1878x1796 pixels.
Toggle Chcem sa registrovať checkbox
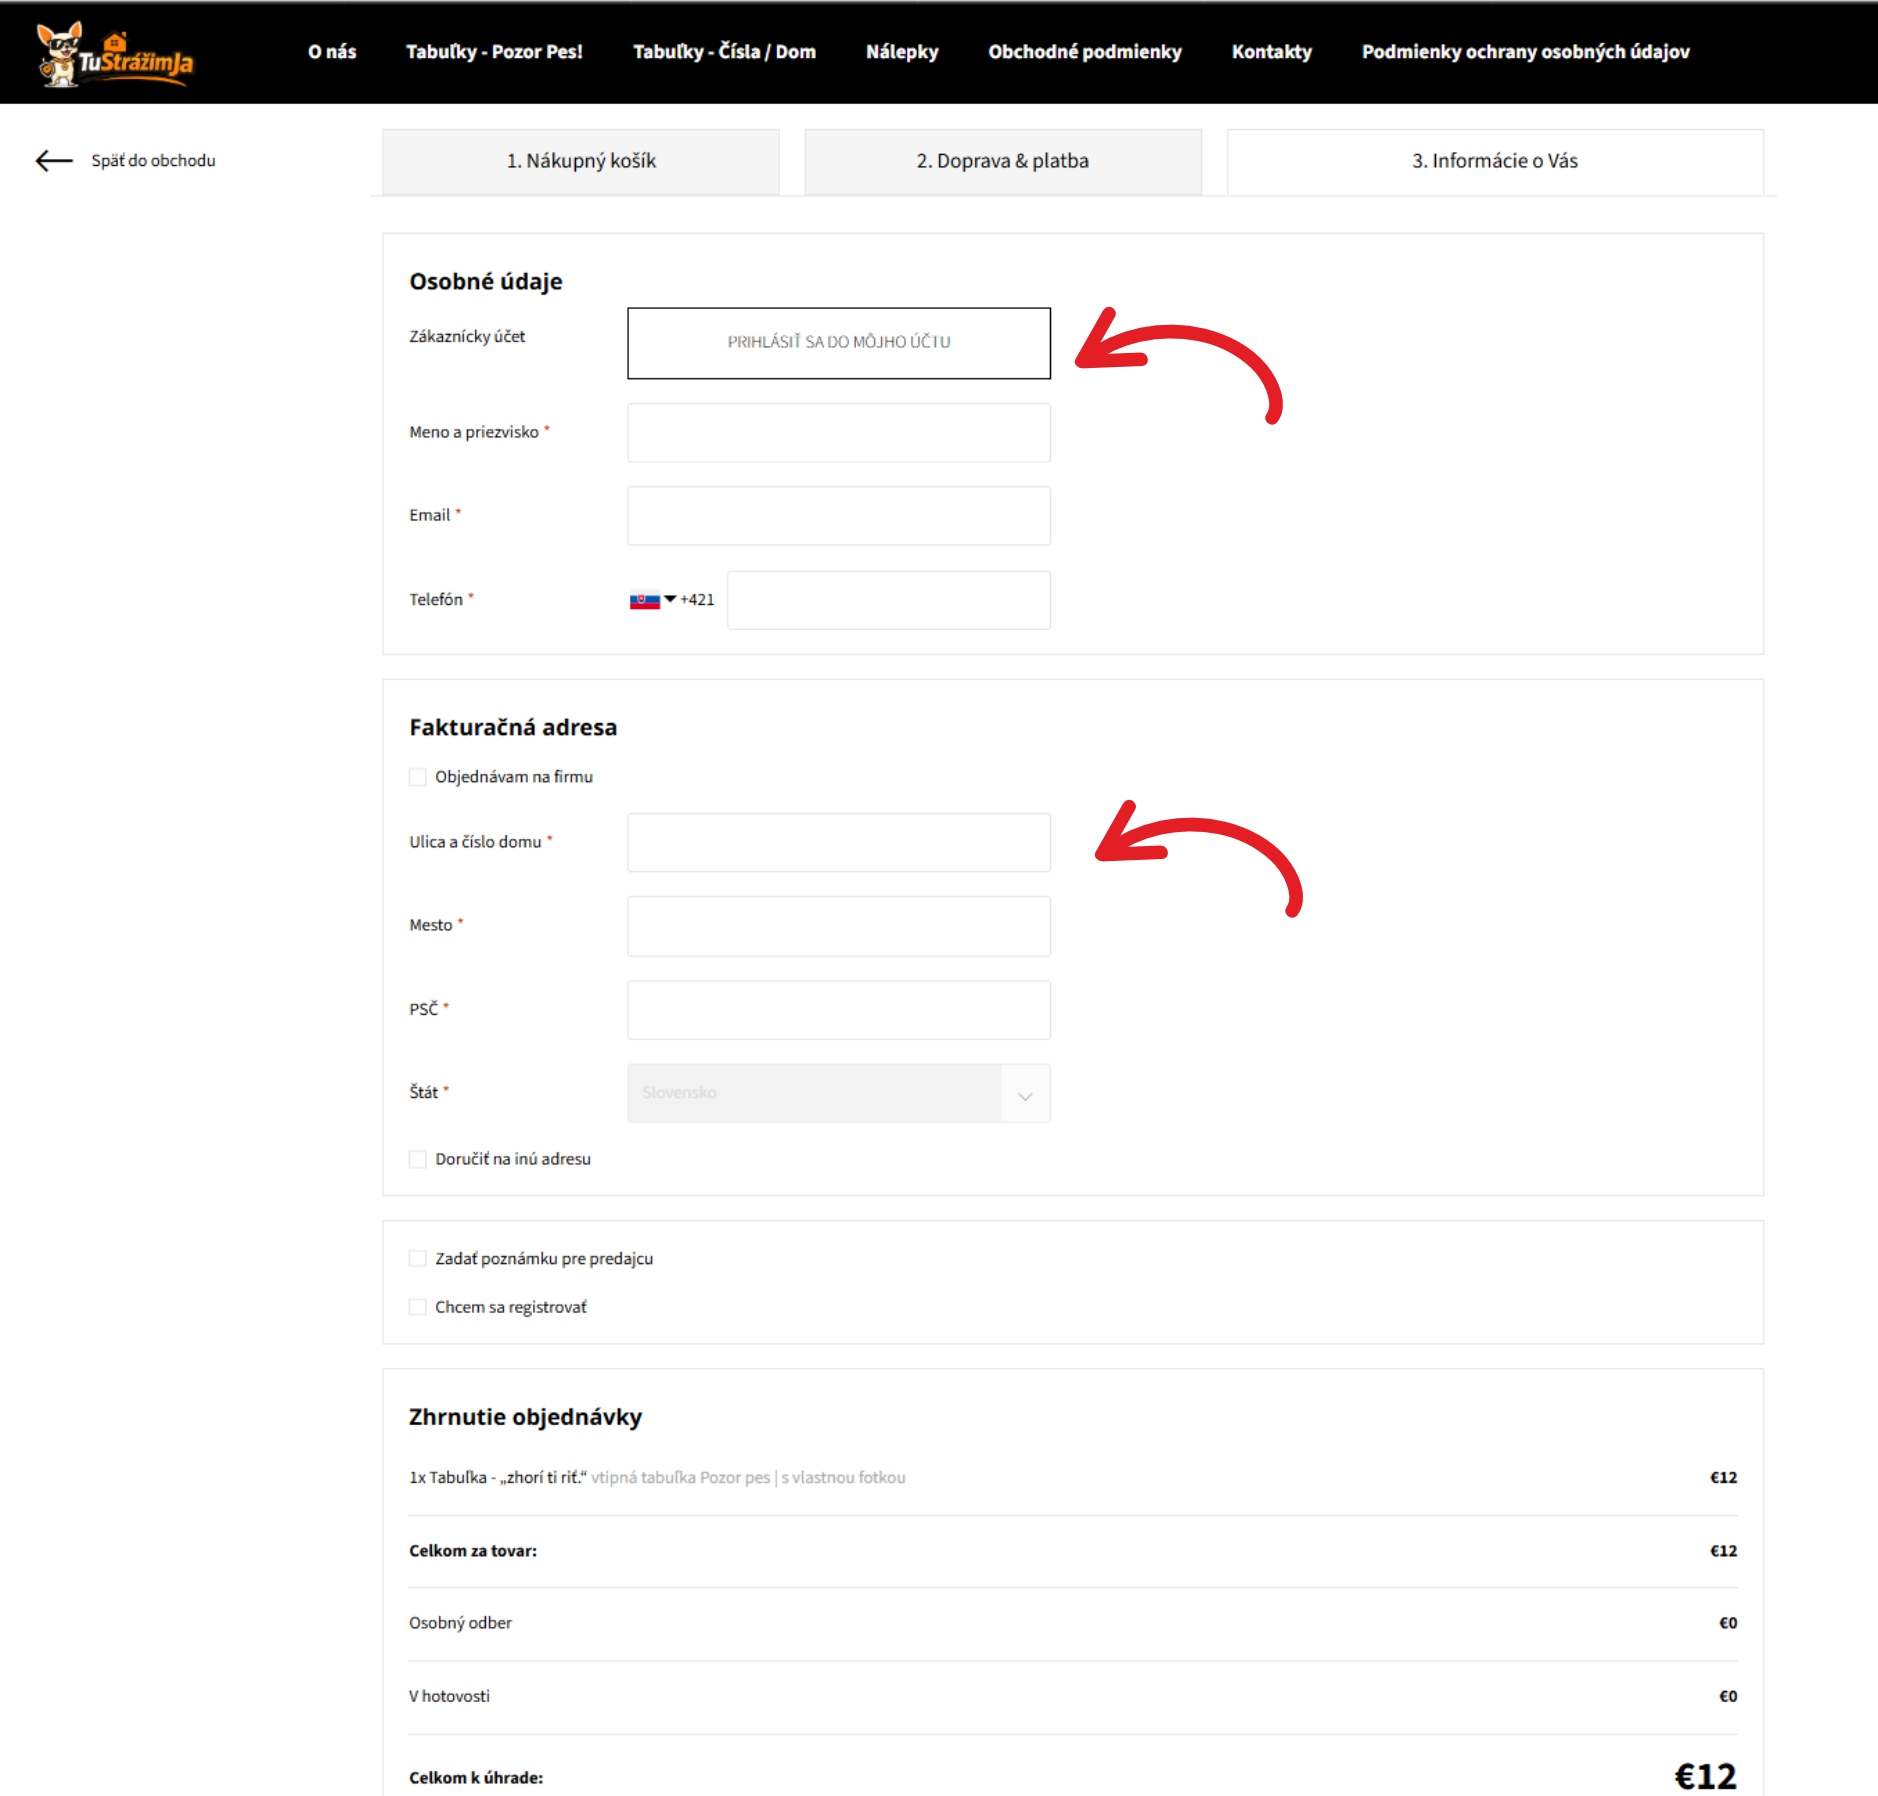tap(418, 1307)
